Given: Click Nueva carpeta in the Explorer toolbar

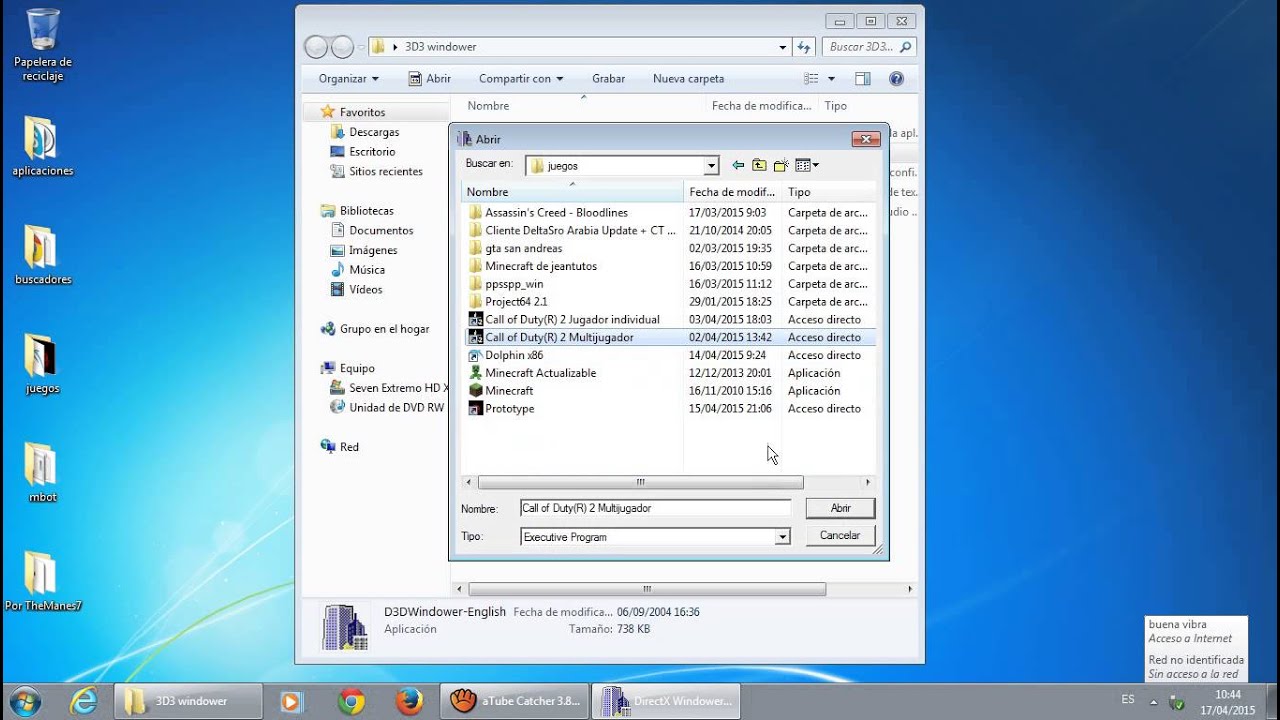Looking at the screenshot, I should 688,78.
